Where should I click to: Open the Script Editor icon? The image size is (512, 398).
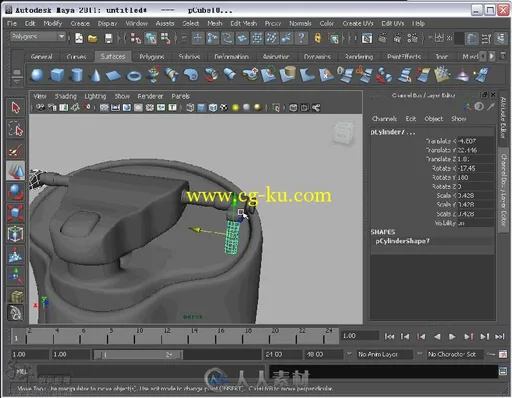click(503, 371)
